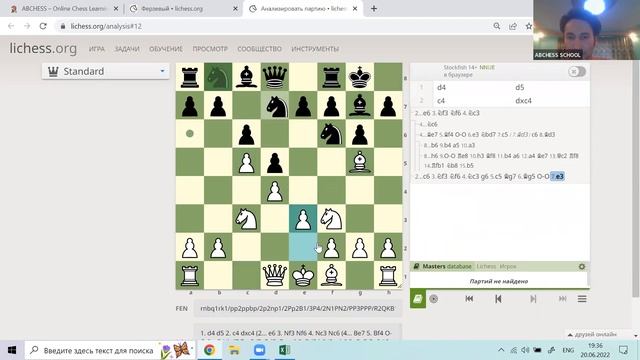
Task: Step back one move
Action: (498, 299)
